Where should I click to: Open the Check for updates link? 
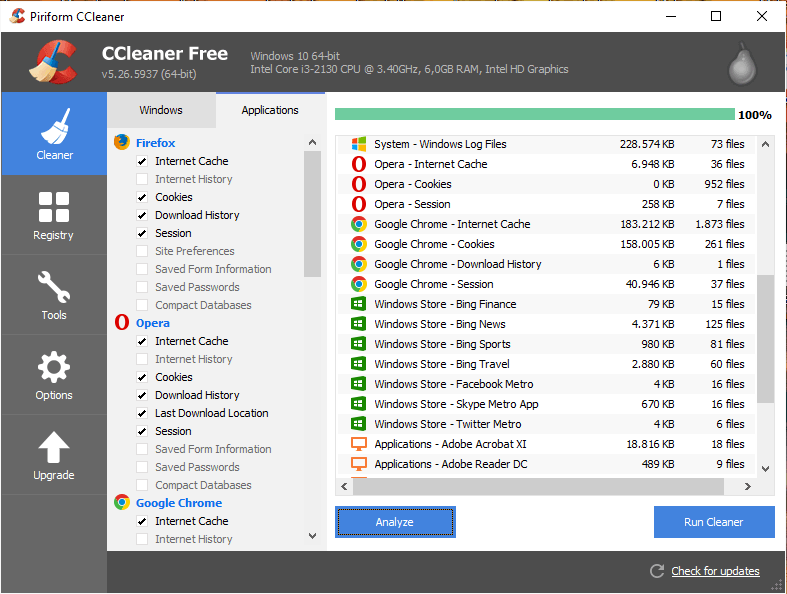715,571
